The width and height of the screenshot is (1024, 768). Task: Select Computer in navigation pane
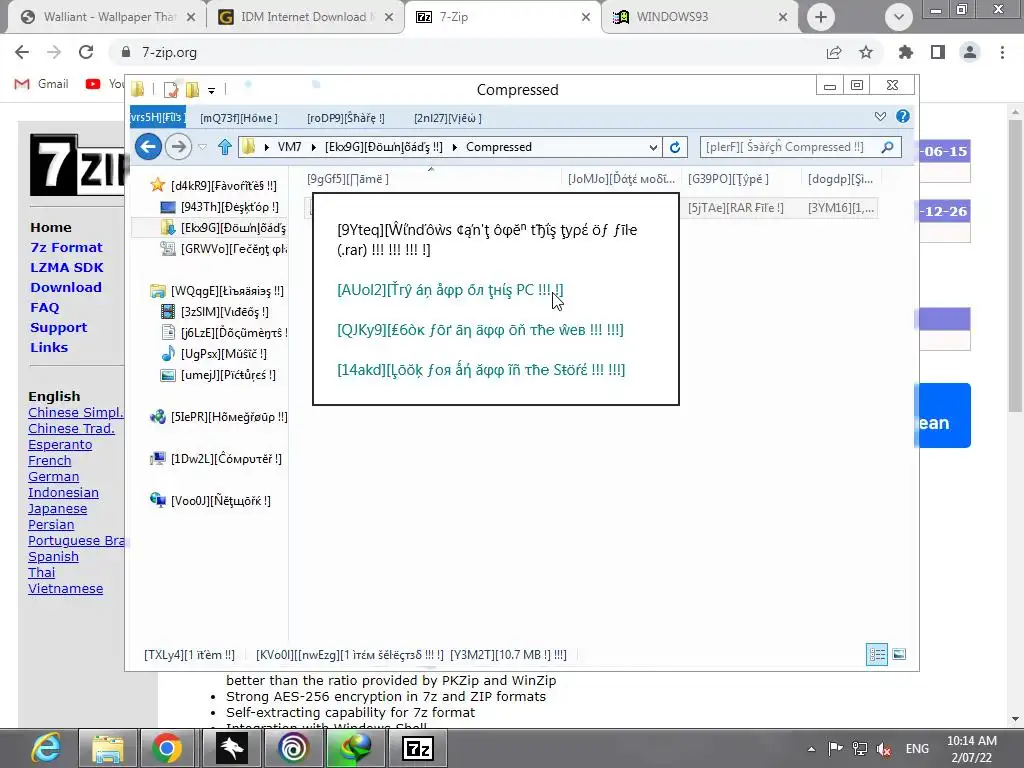tap(216, 458)
